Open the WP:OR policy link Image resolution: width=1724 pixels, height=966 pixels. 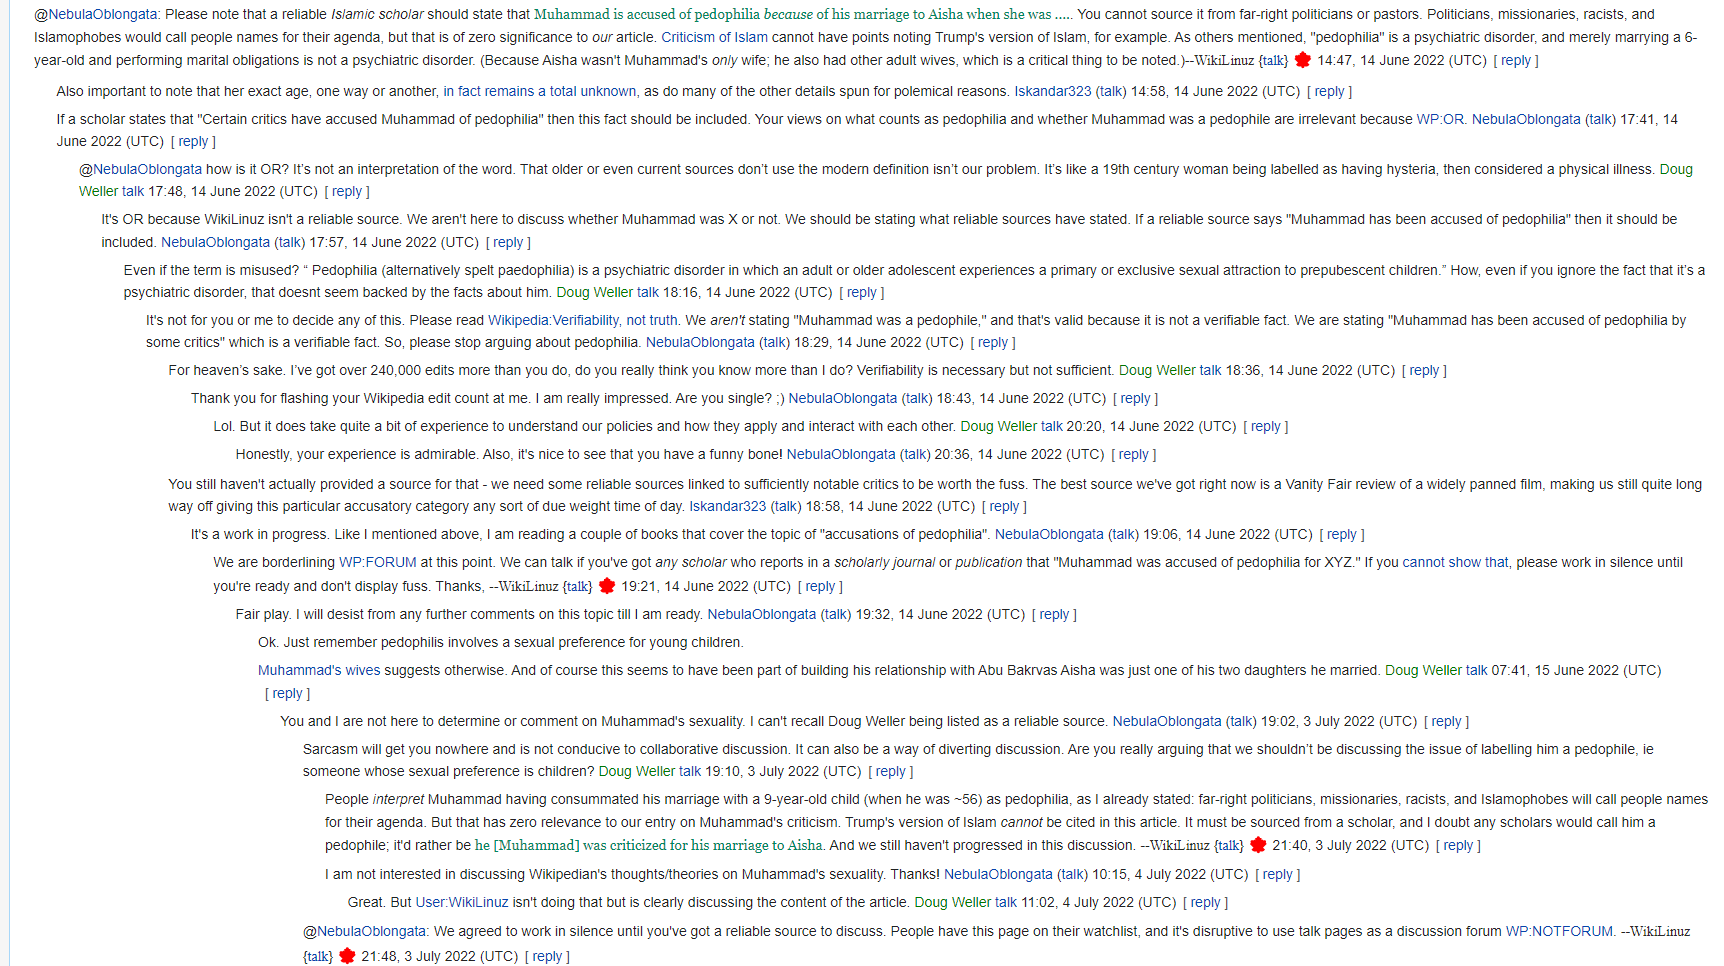pyautogui.click(x=1441, y=119)
